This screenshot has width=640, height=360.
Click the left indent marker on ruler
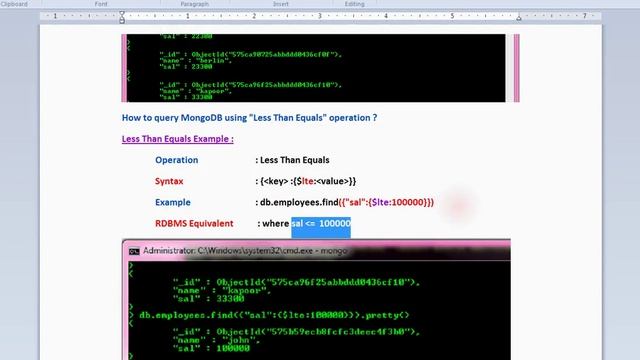[x=122, y=17]
